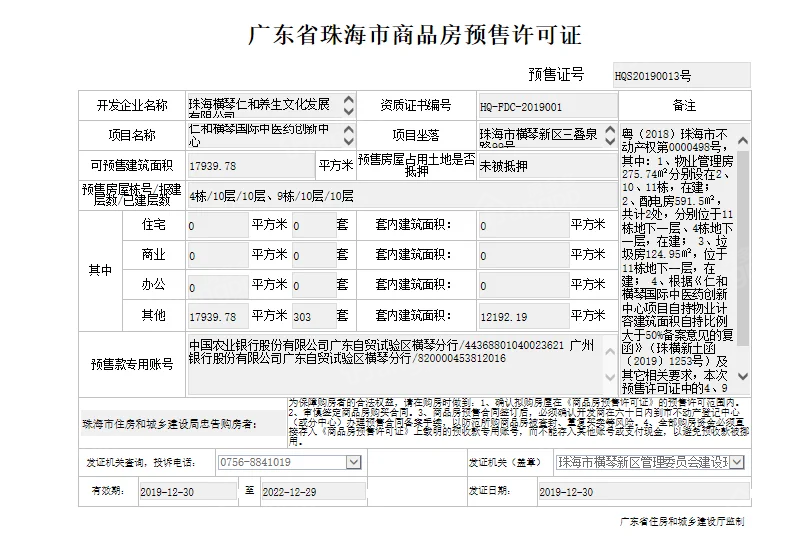Click the 发证机关查询, 投诉电话 label
The image size is (808, 538).
click(140, 463)
